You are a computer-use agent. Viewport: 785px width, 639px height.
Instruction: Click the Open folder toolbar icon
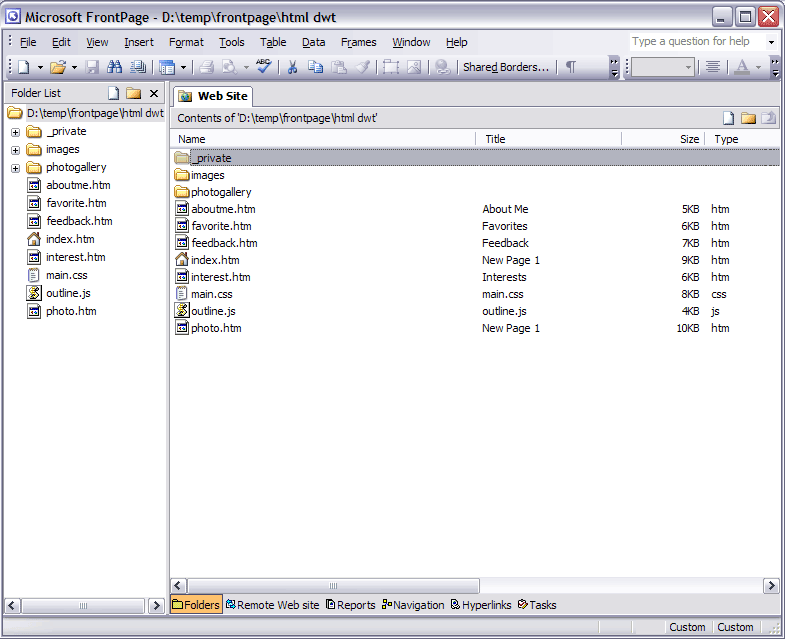pyautogui.click(x=58, y=67)
